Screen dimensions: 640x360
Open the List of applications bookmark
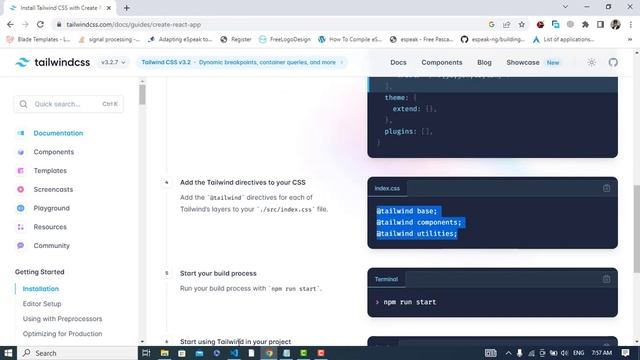click(x=564, y=39)
